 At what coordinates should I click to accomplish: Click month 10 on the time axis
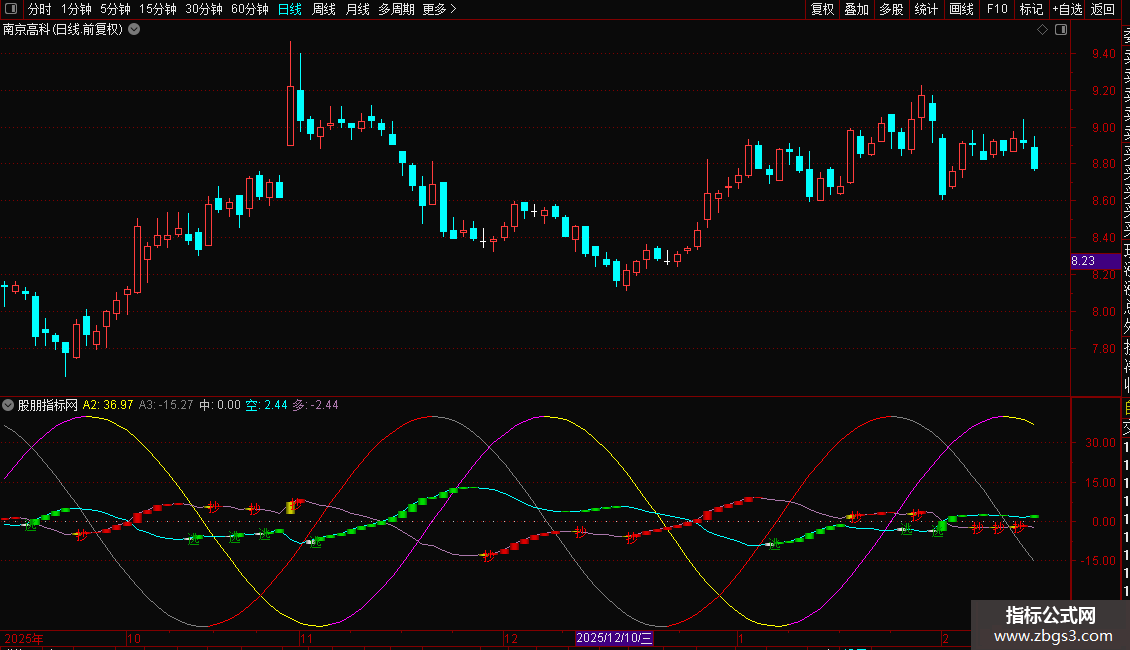tap(133, 638)
